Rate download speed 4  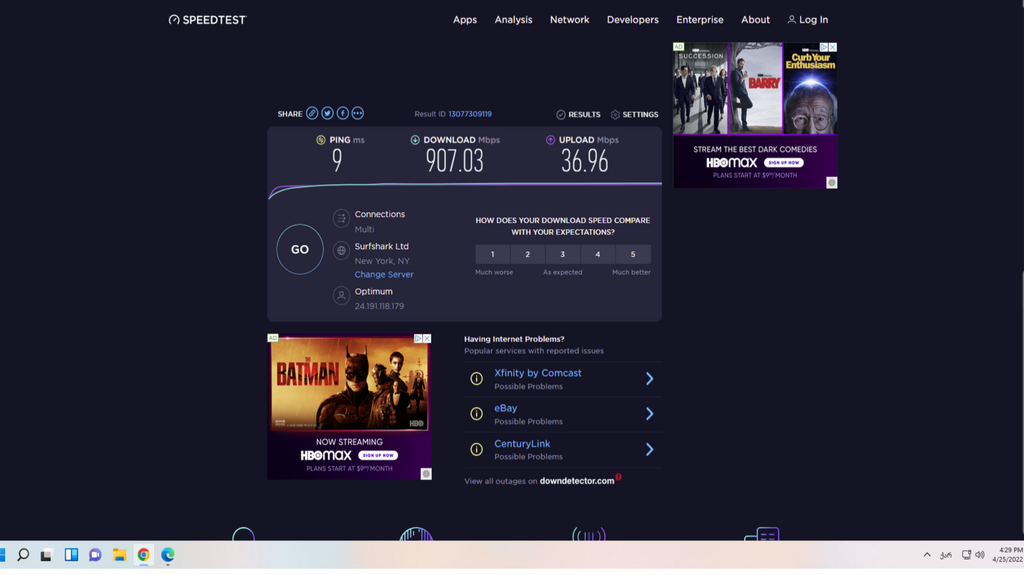[x=598, y=254]
